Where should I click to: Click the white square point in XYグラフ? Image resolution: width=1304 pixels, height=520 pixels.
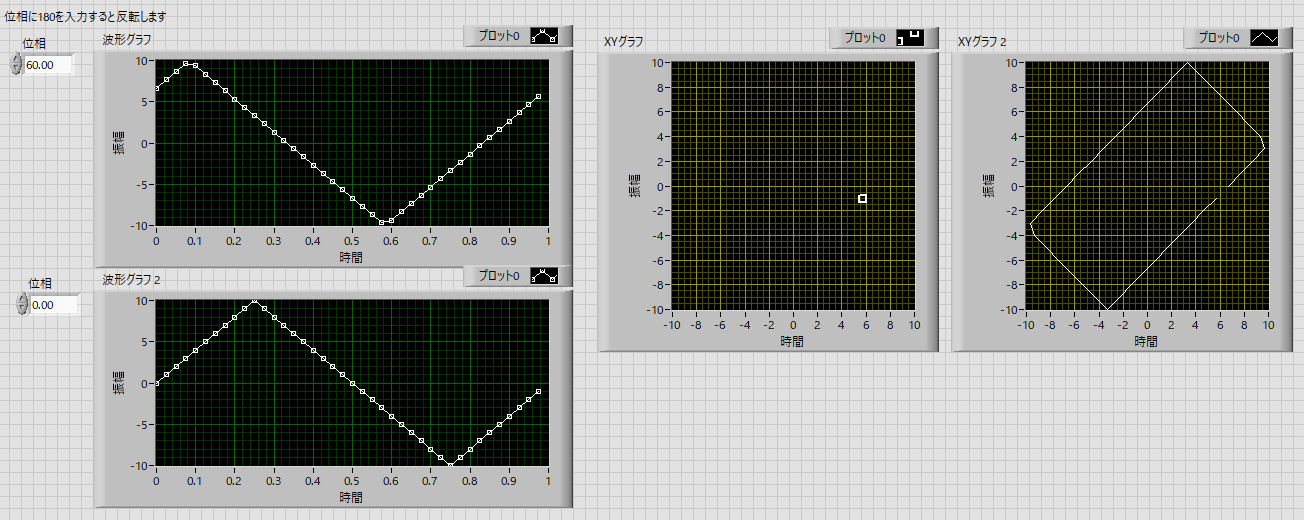click(862, 199)
